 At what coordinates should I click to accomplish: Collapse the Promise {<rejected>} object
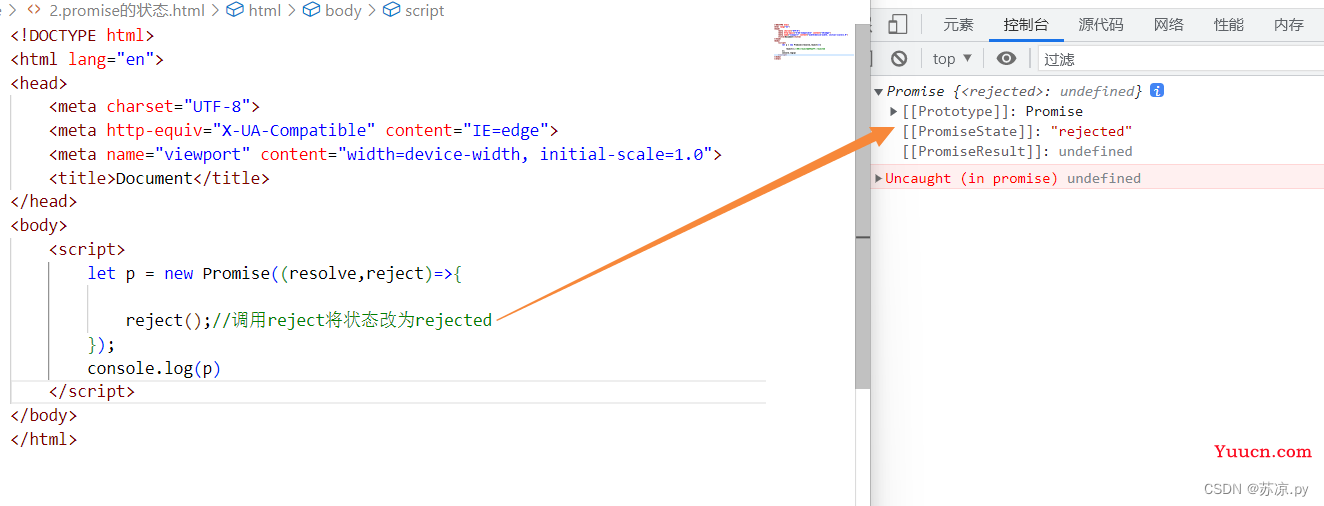(x=878, y=91)
